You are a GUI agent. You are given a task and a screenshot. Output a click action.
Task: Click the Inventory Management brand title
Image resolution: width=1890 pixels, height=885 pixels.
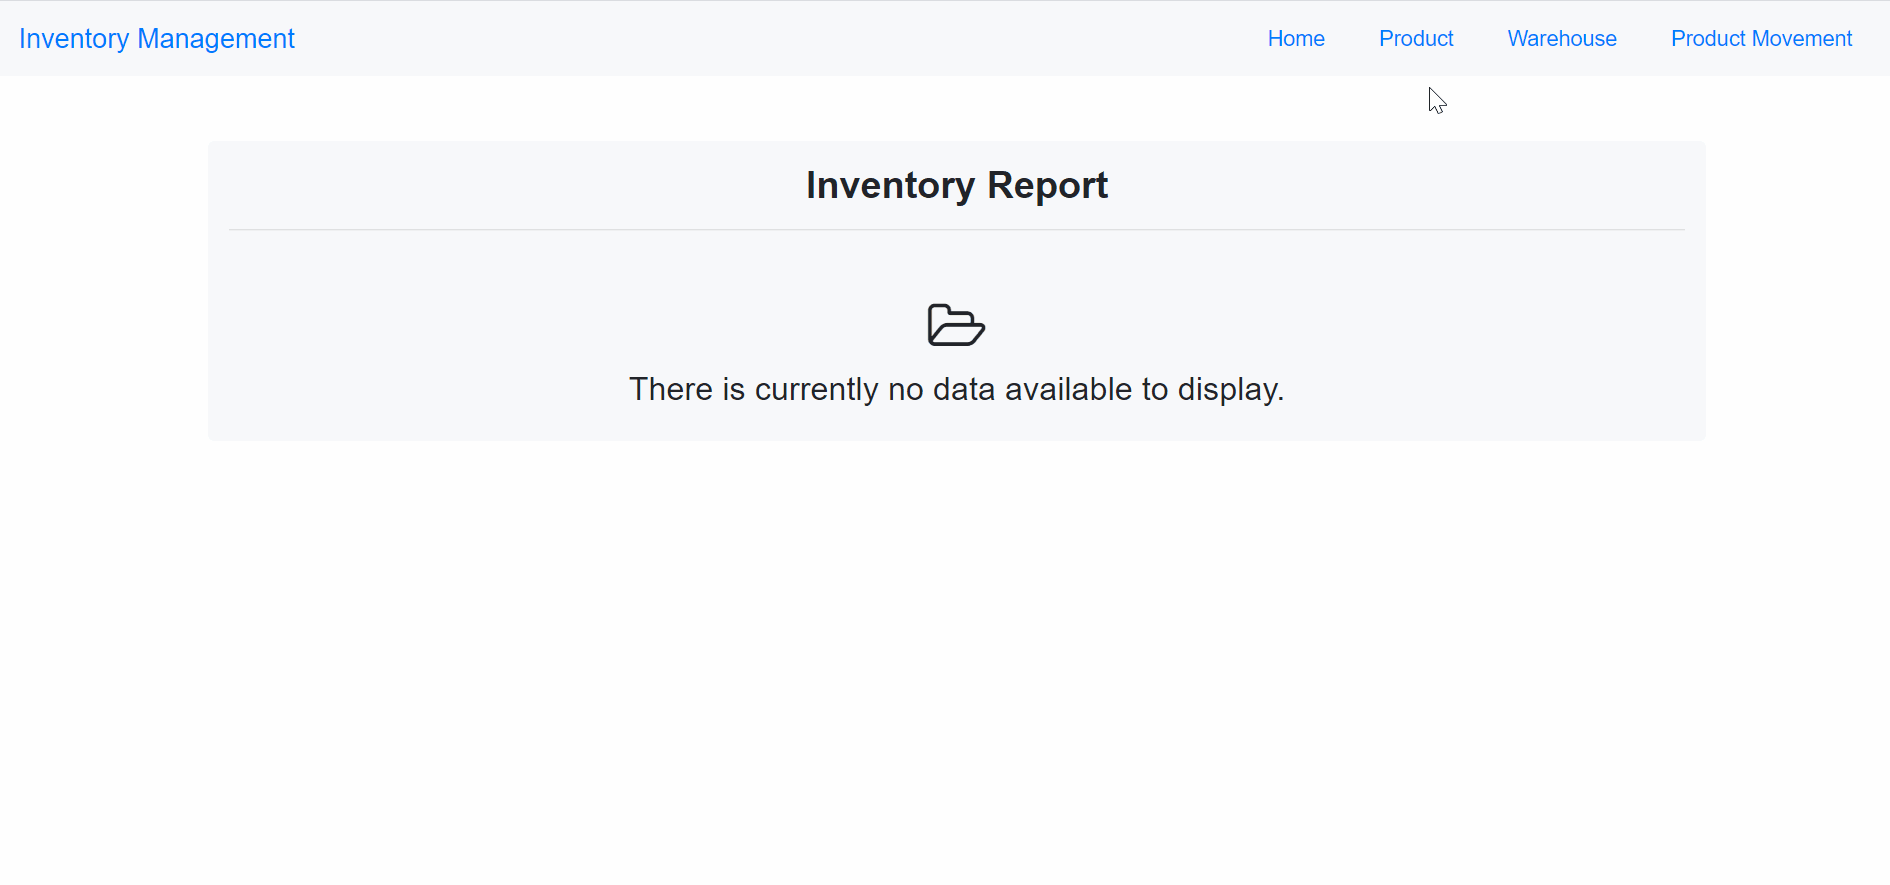pyautogui.click(x=157, y=38)
